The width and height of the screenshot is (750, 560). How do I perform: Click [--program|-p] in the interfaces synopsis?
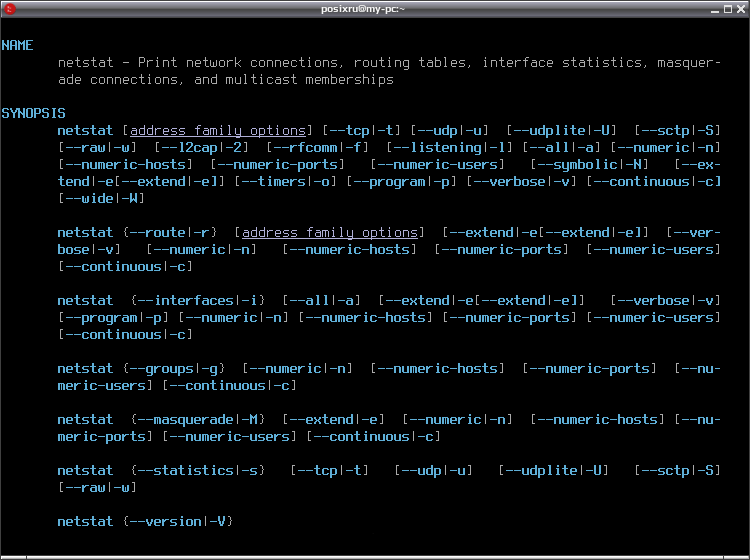click(x=113, y=318)
